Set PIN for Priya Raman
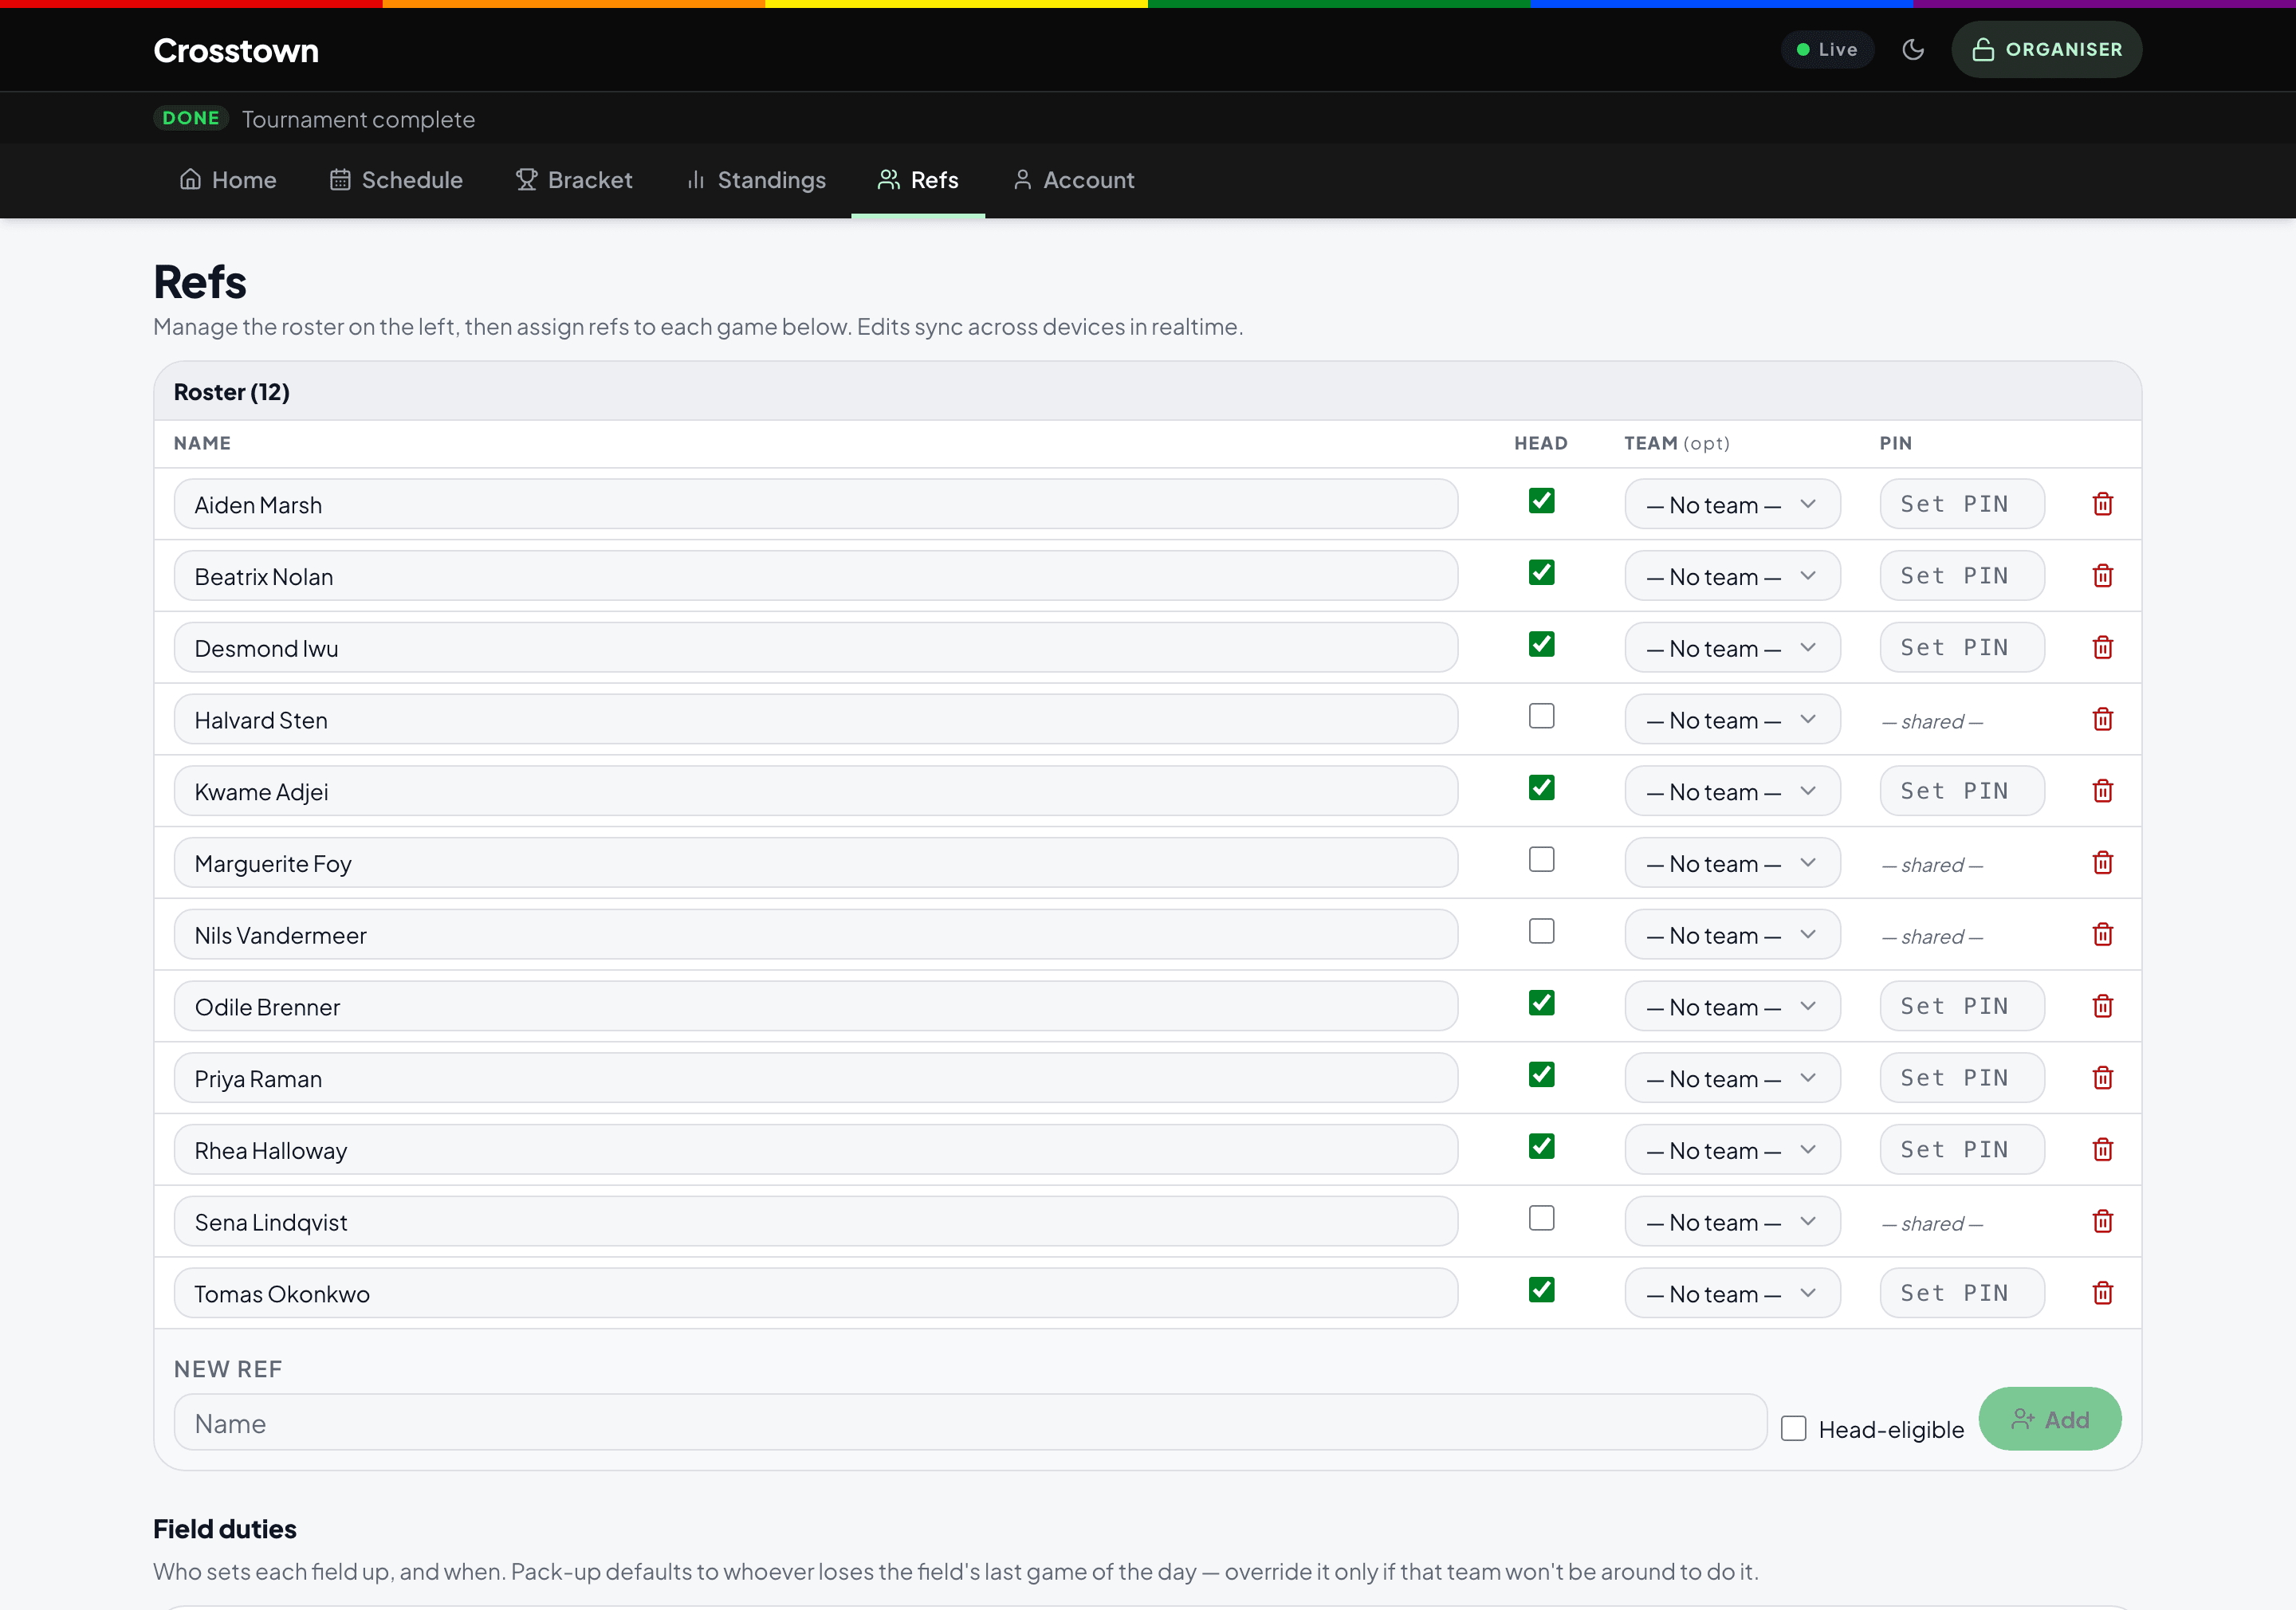Viewport: 2296px width, 1610px height. [x=1962, y=1078]
